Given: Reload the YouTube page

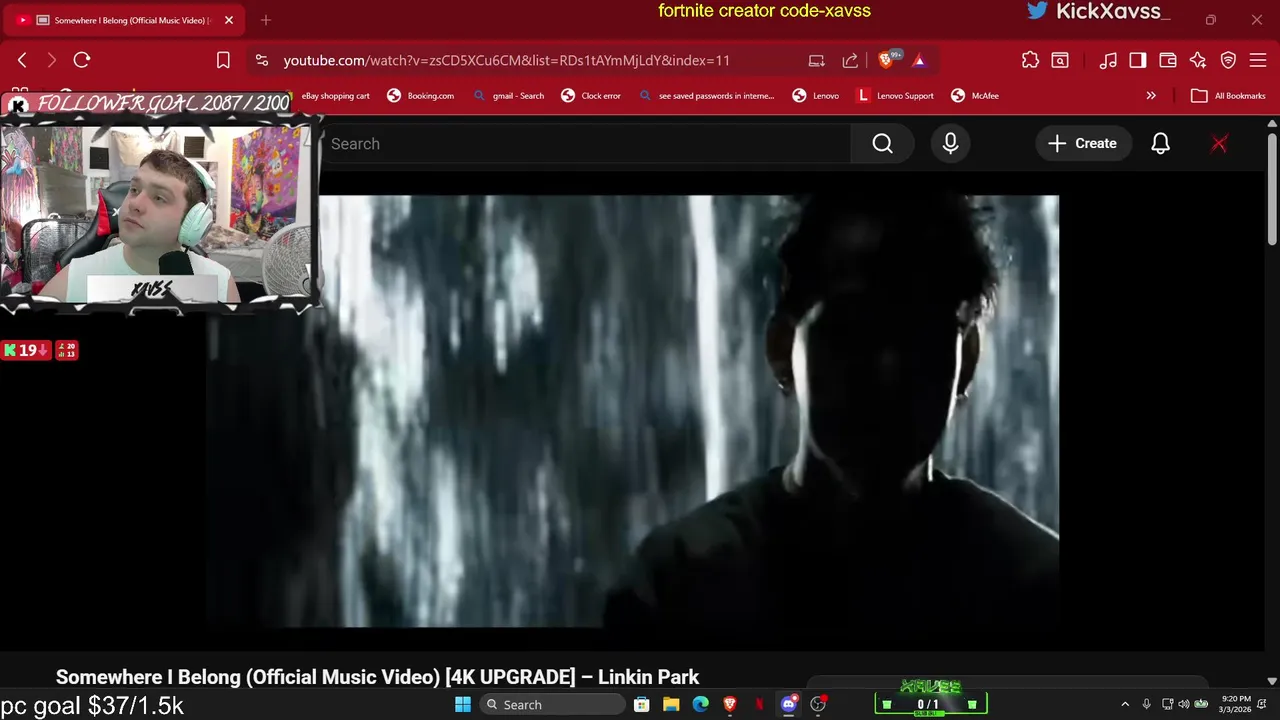Looking at the screenshot, I should click(82, 60).
